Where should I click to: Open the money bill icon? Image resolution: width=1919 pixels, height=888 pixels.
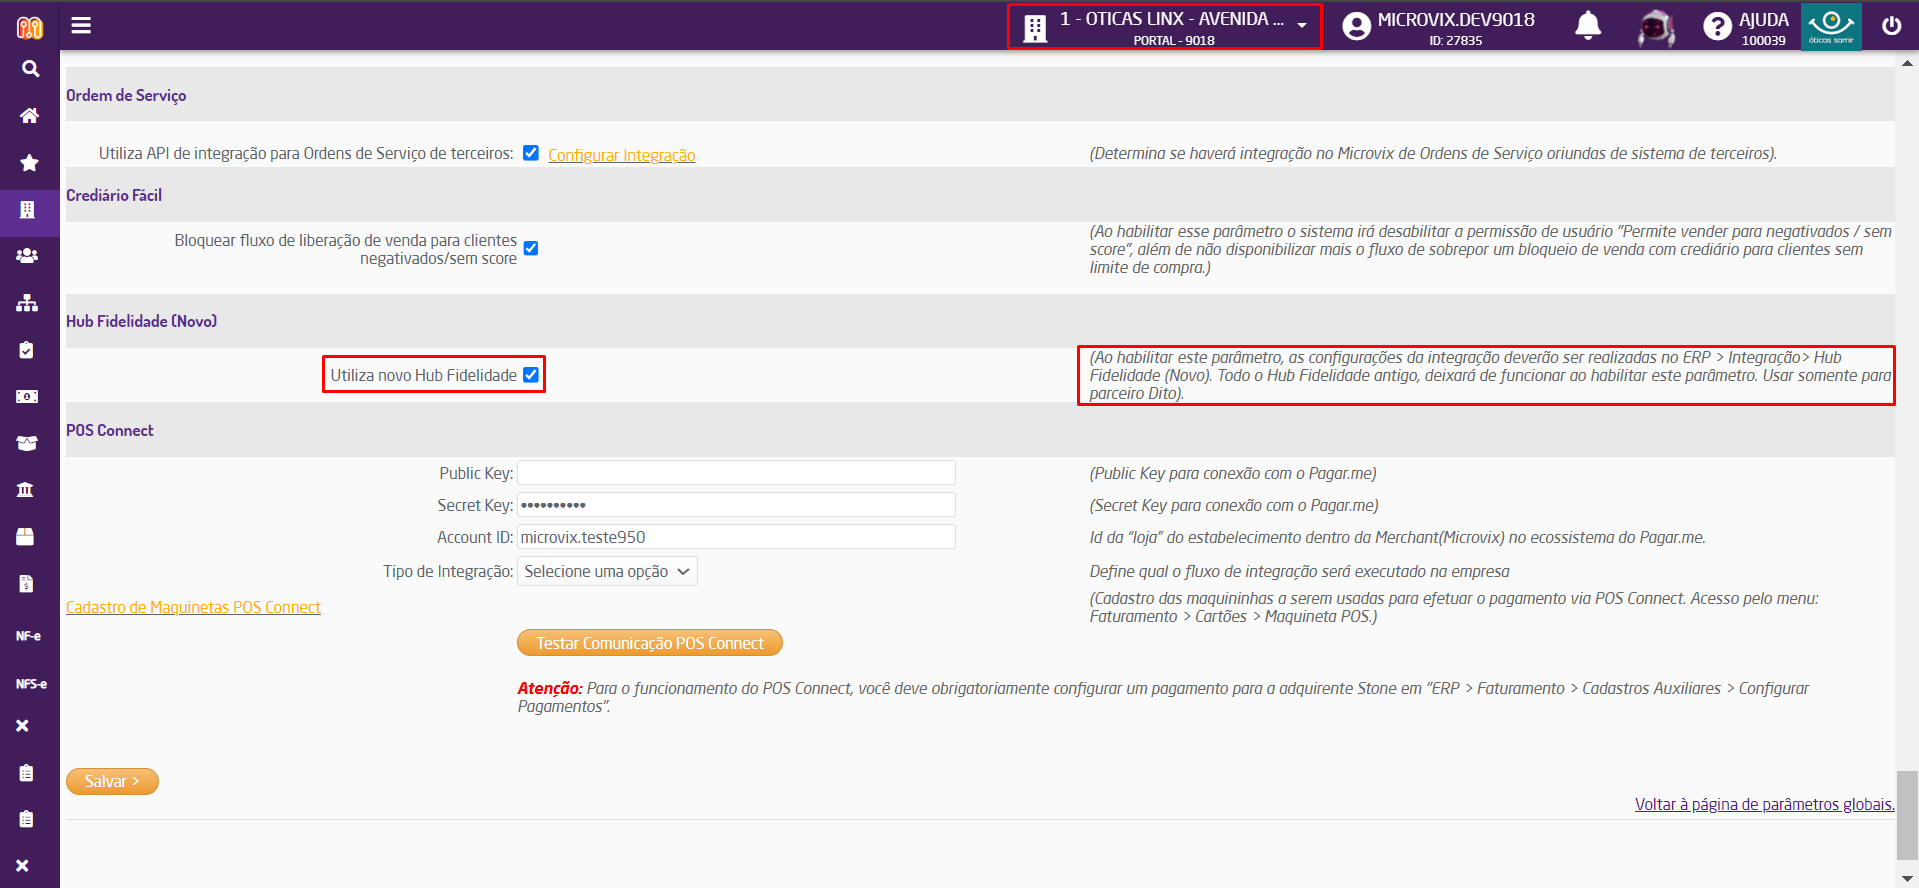click(x=27, y=396)
